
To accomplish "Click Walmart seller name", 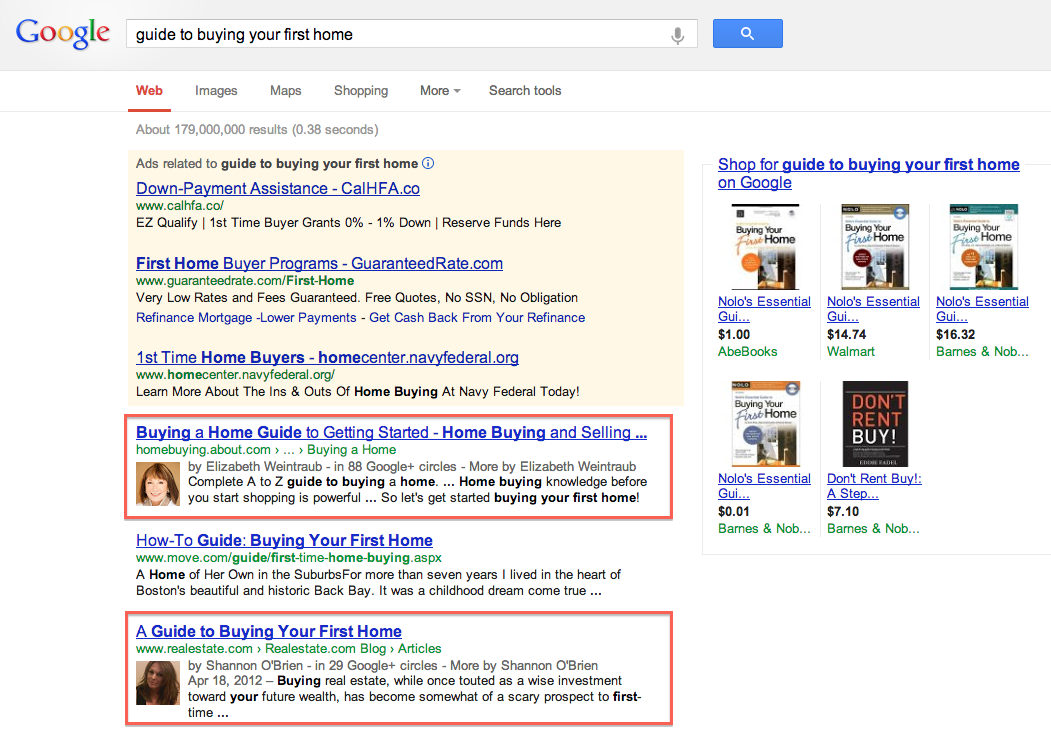I will [x=851, y=352].
